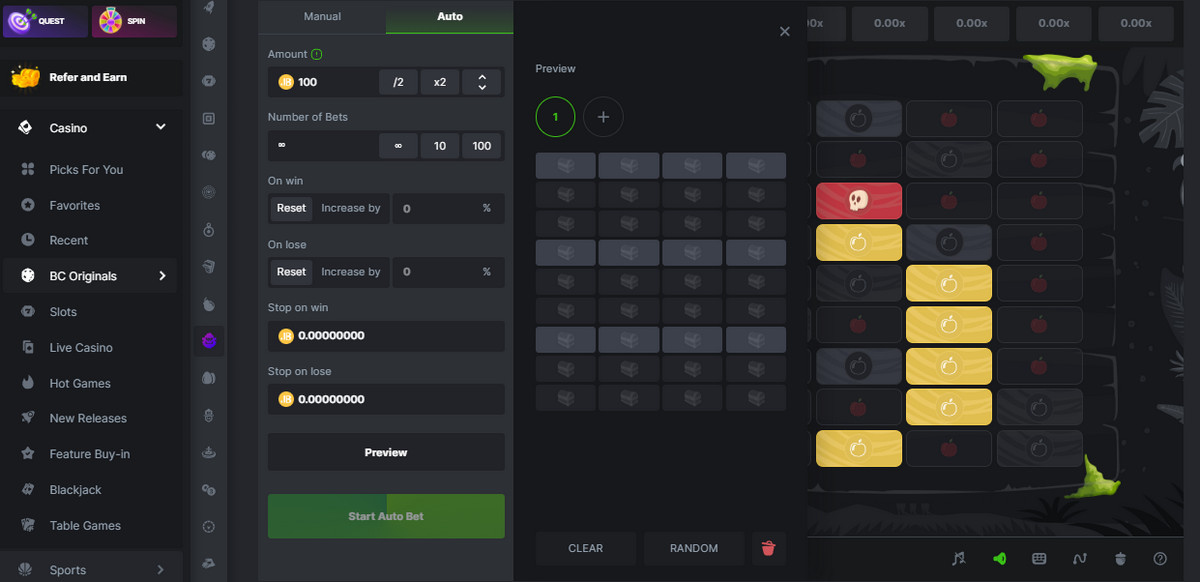Open the help question mark icon
The width and height of the screenshot is (1200, 582).
tap(1160, 558)
